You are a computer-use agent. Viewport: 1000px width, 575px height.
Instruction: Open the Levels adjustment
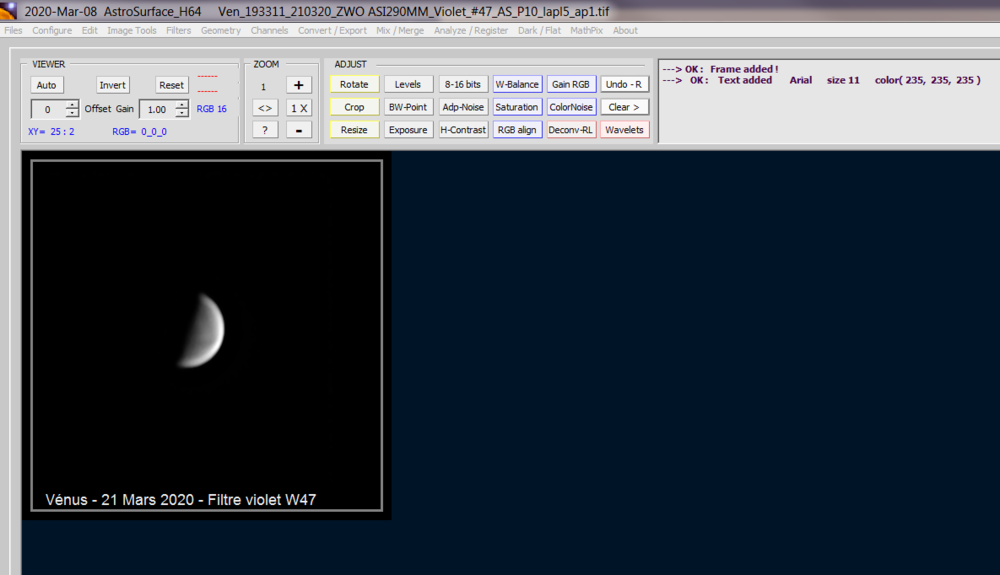point(408,84)
